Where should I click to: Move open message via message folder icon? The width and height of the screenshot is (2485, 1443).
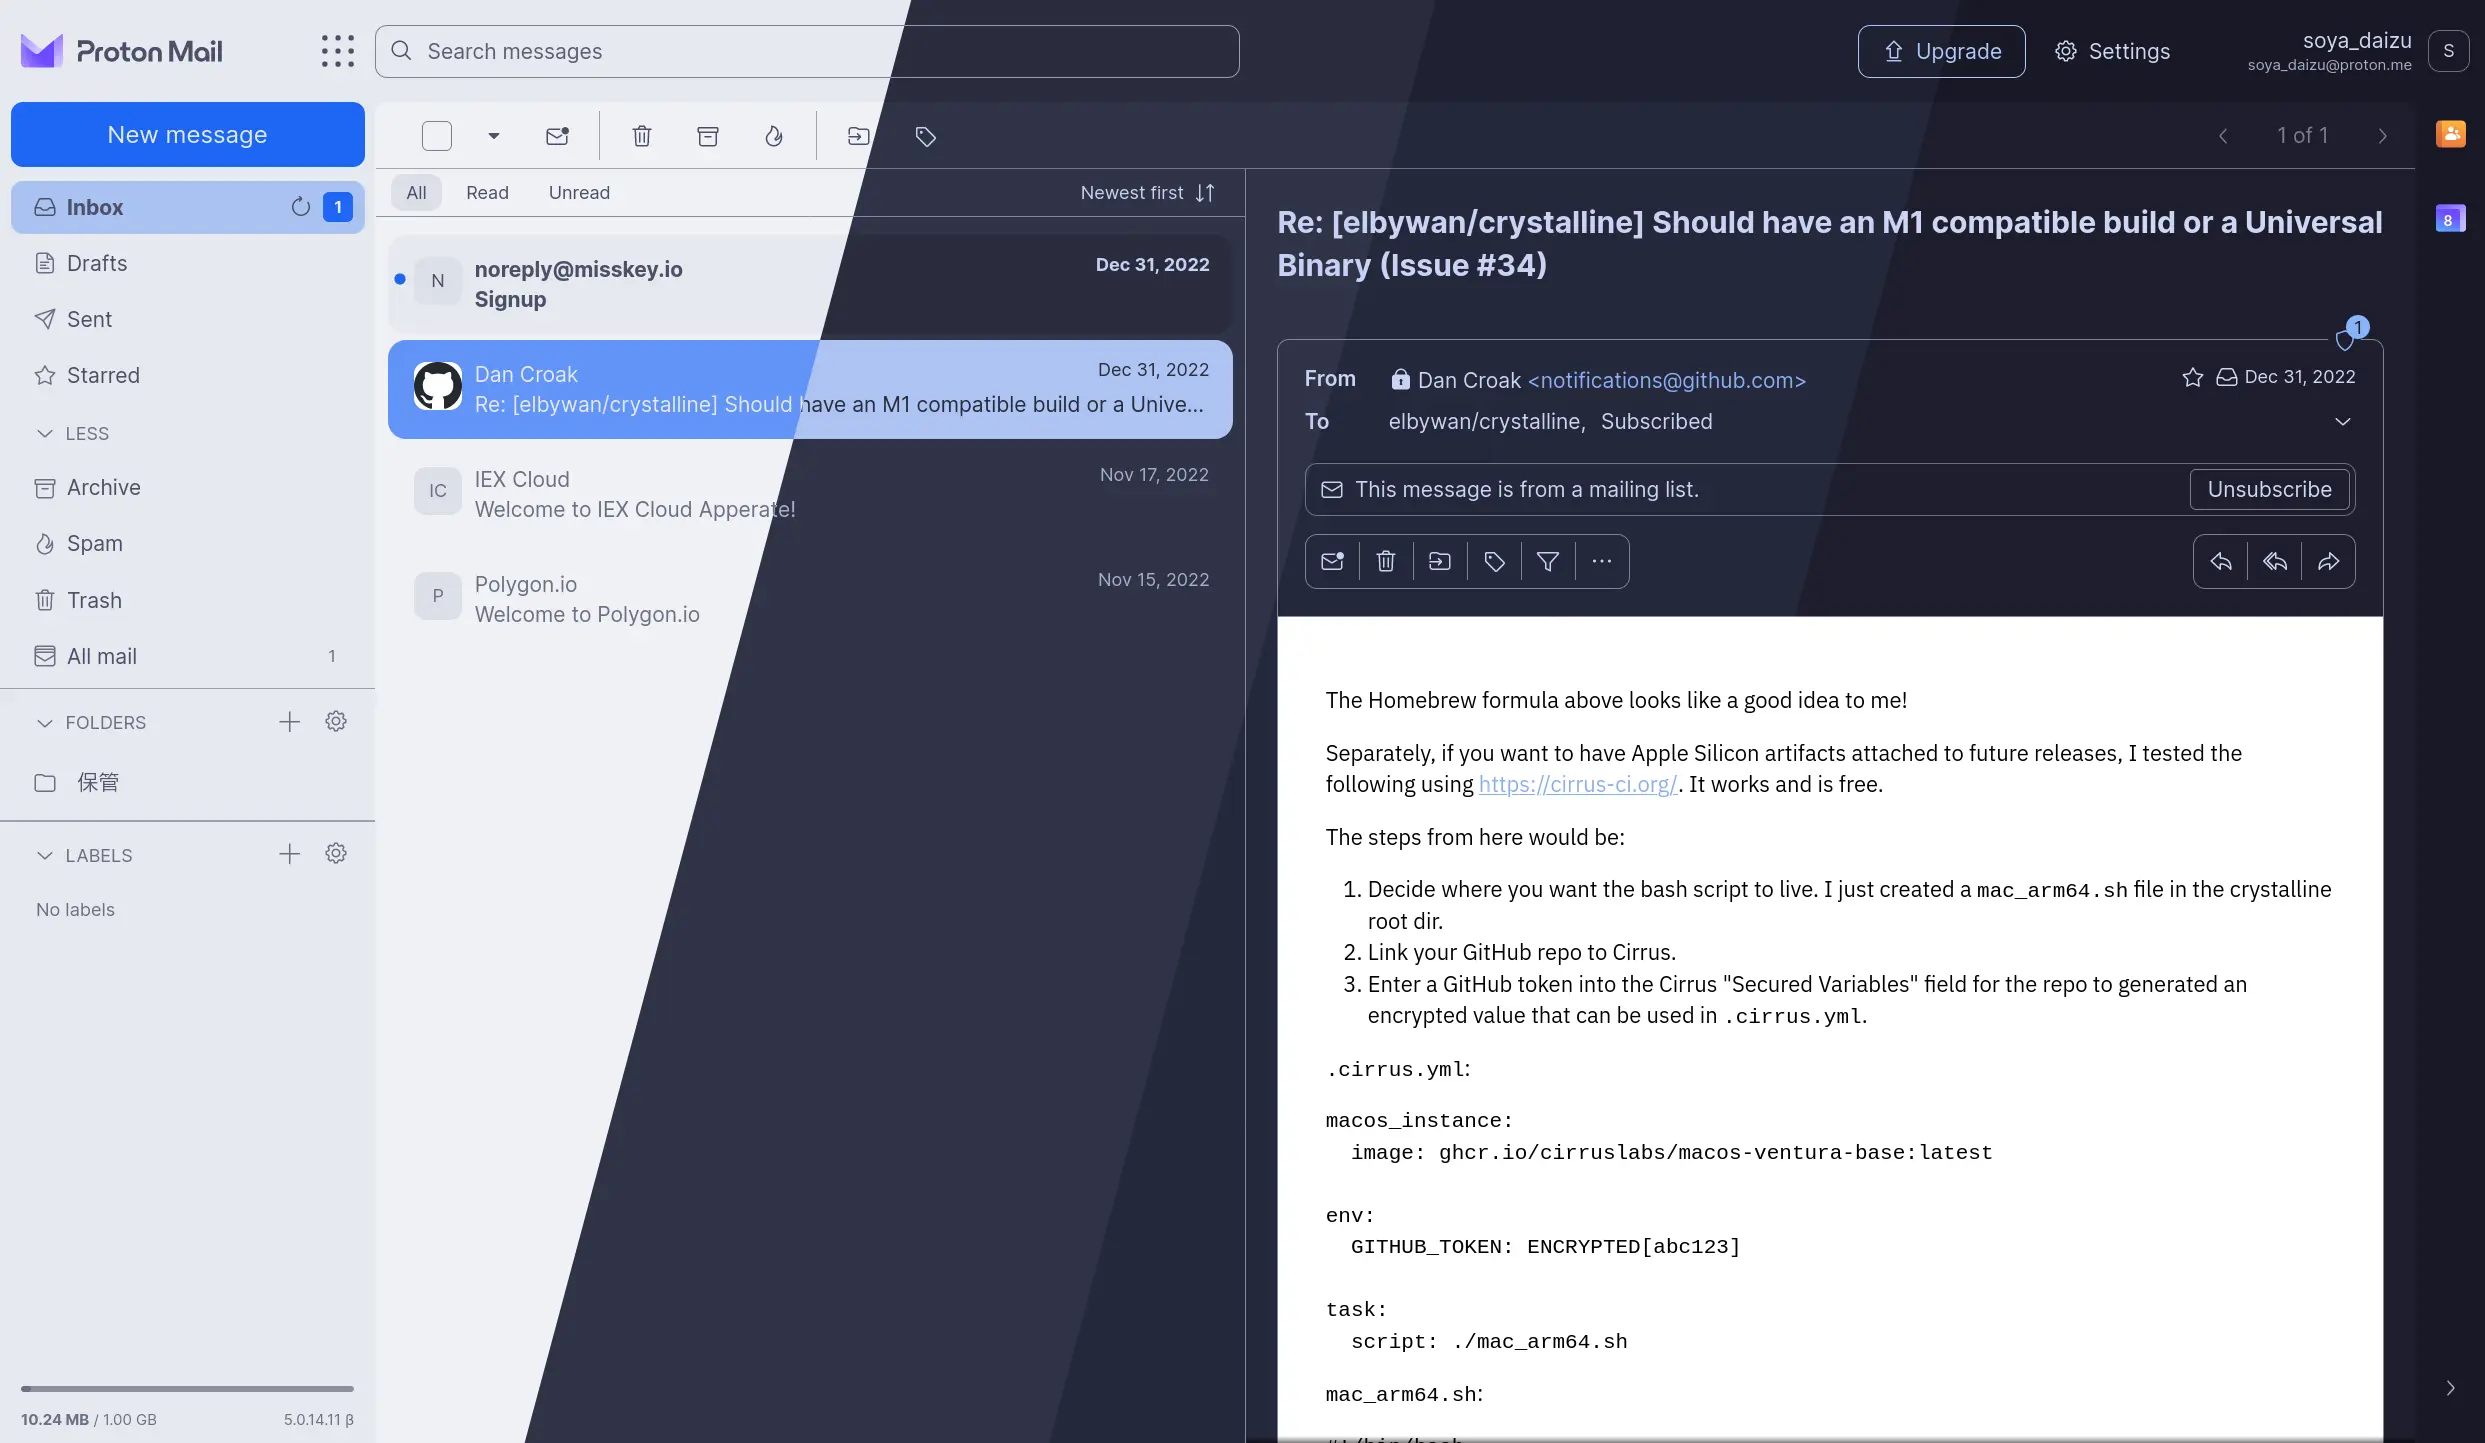click(1440, 561)
